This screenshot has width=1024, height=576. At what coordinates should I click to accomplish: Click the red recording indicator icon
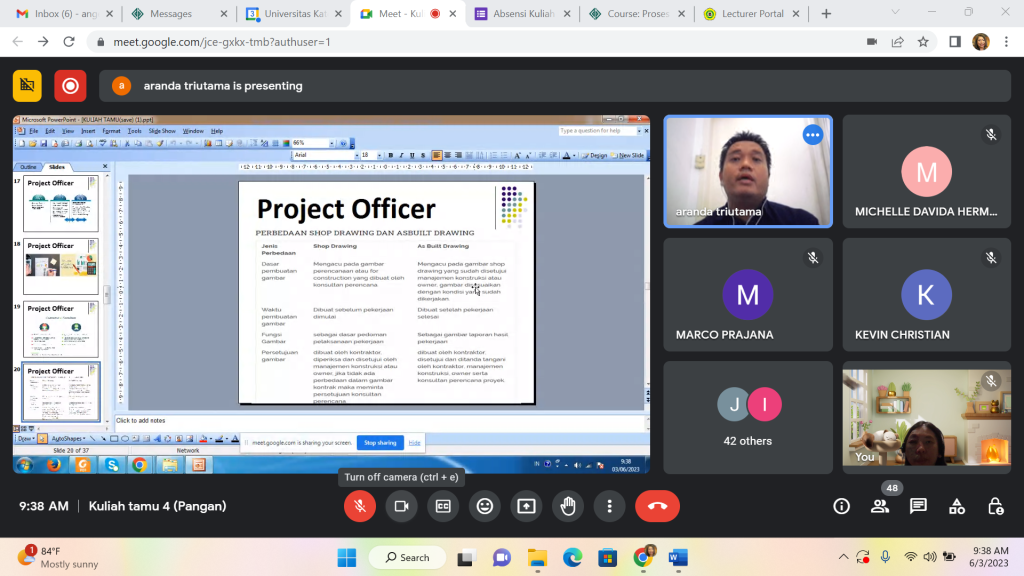(x=70, y=86)
